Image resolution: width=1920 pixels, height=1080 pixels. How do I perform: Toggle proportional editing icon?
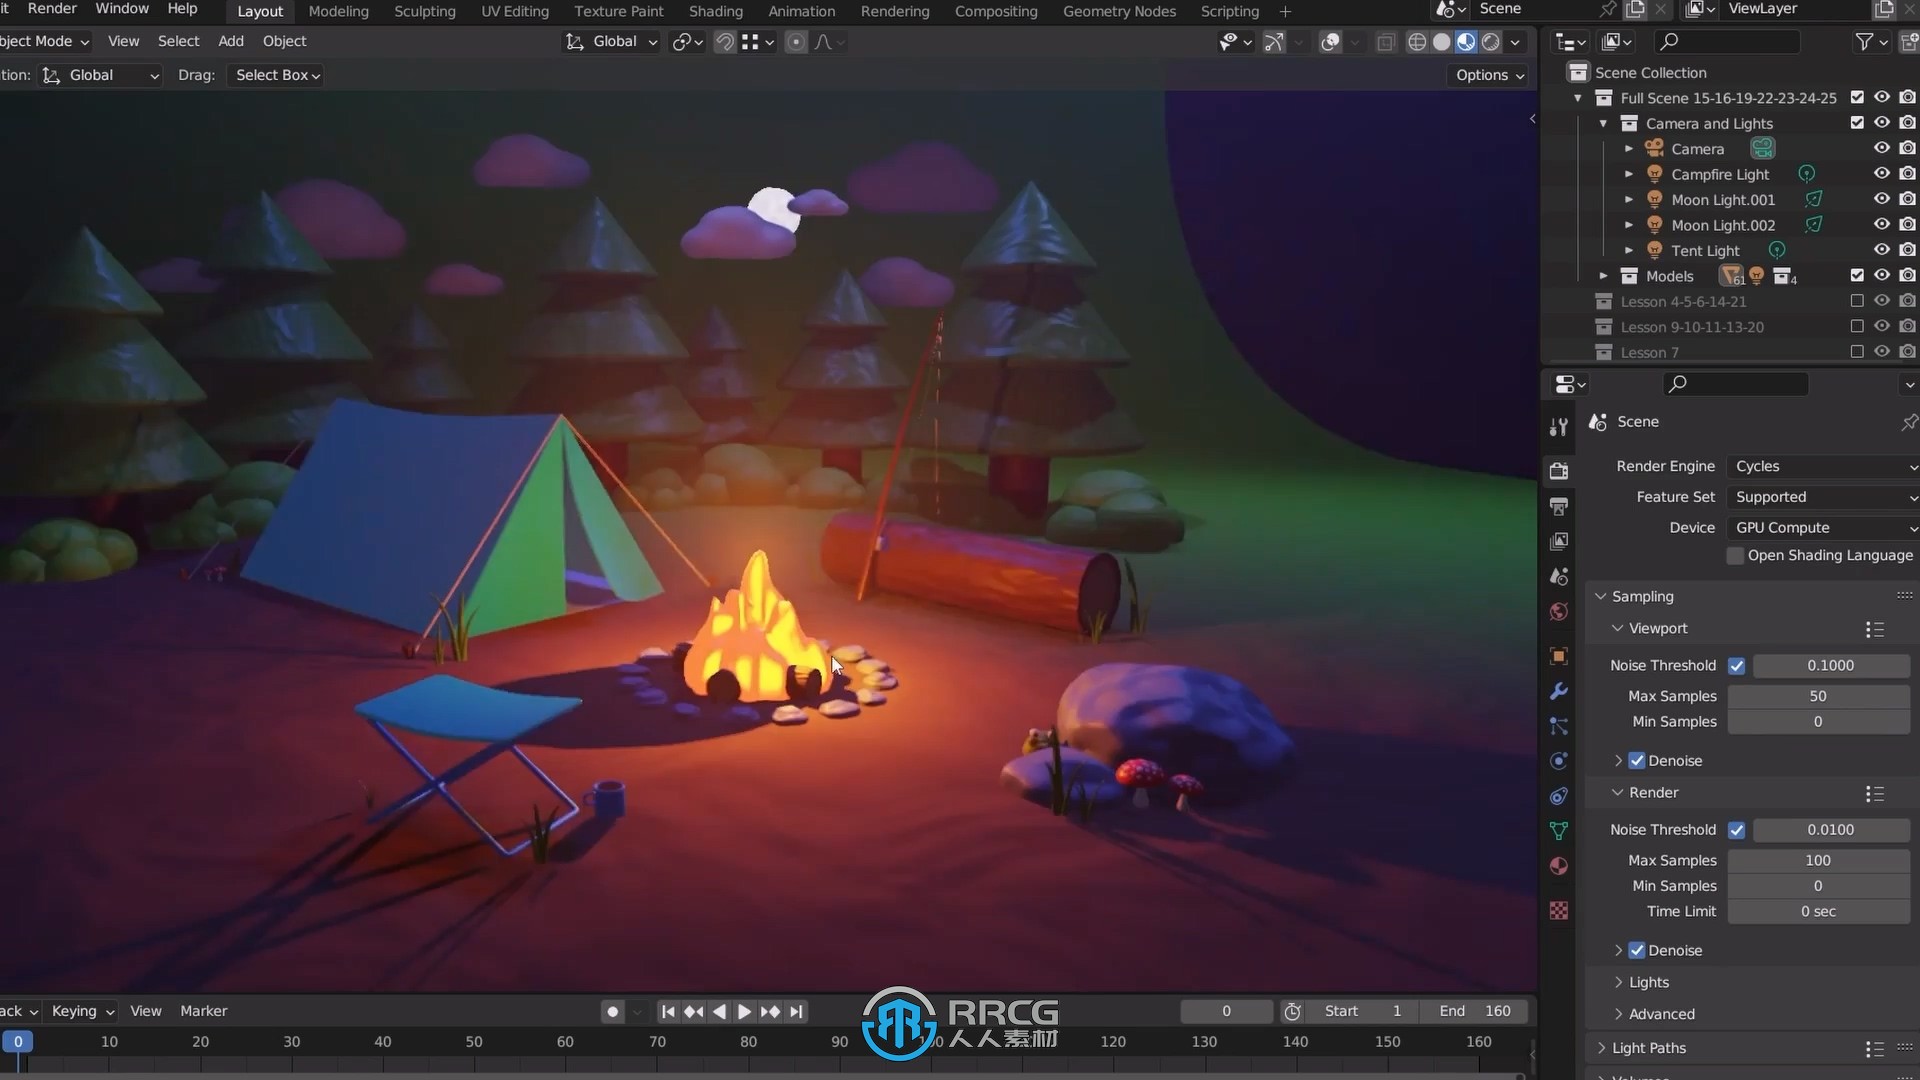pyautogui.click(x=796, y=42)
